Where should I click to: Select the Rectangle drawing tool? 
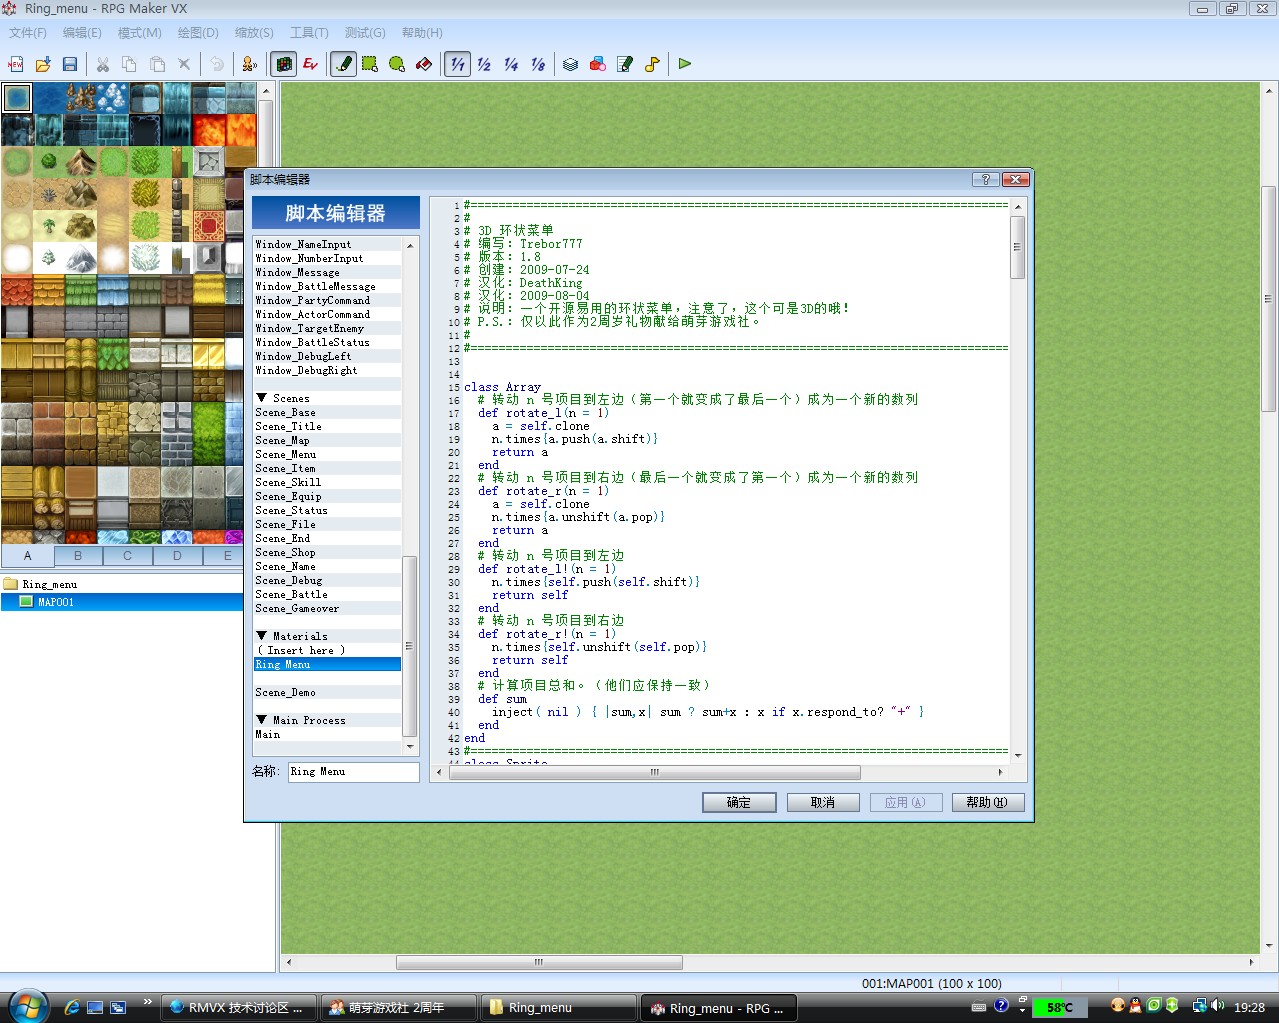(x=370, y=64)
